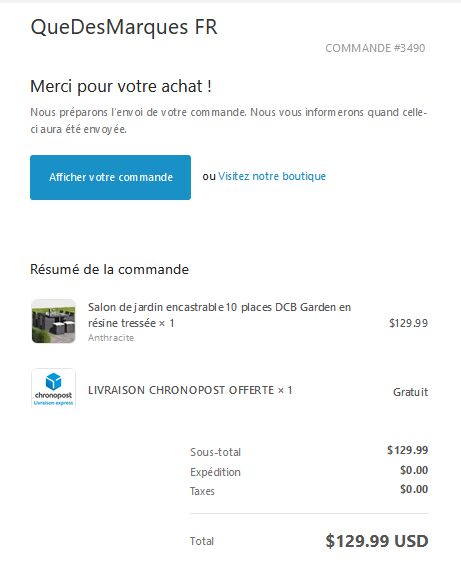
Task: Click the Taxes amount $0.00
Action: click(x=414, y=489)
